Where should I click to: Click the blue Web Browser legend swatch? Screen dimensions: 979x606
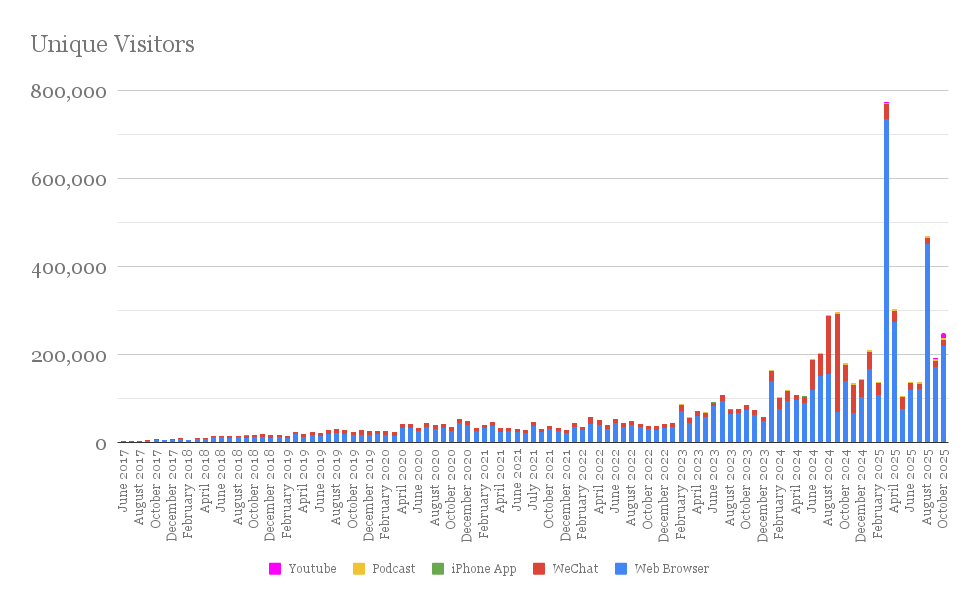621,569
